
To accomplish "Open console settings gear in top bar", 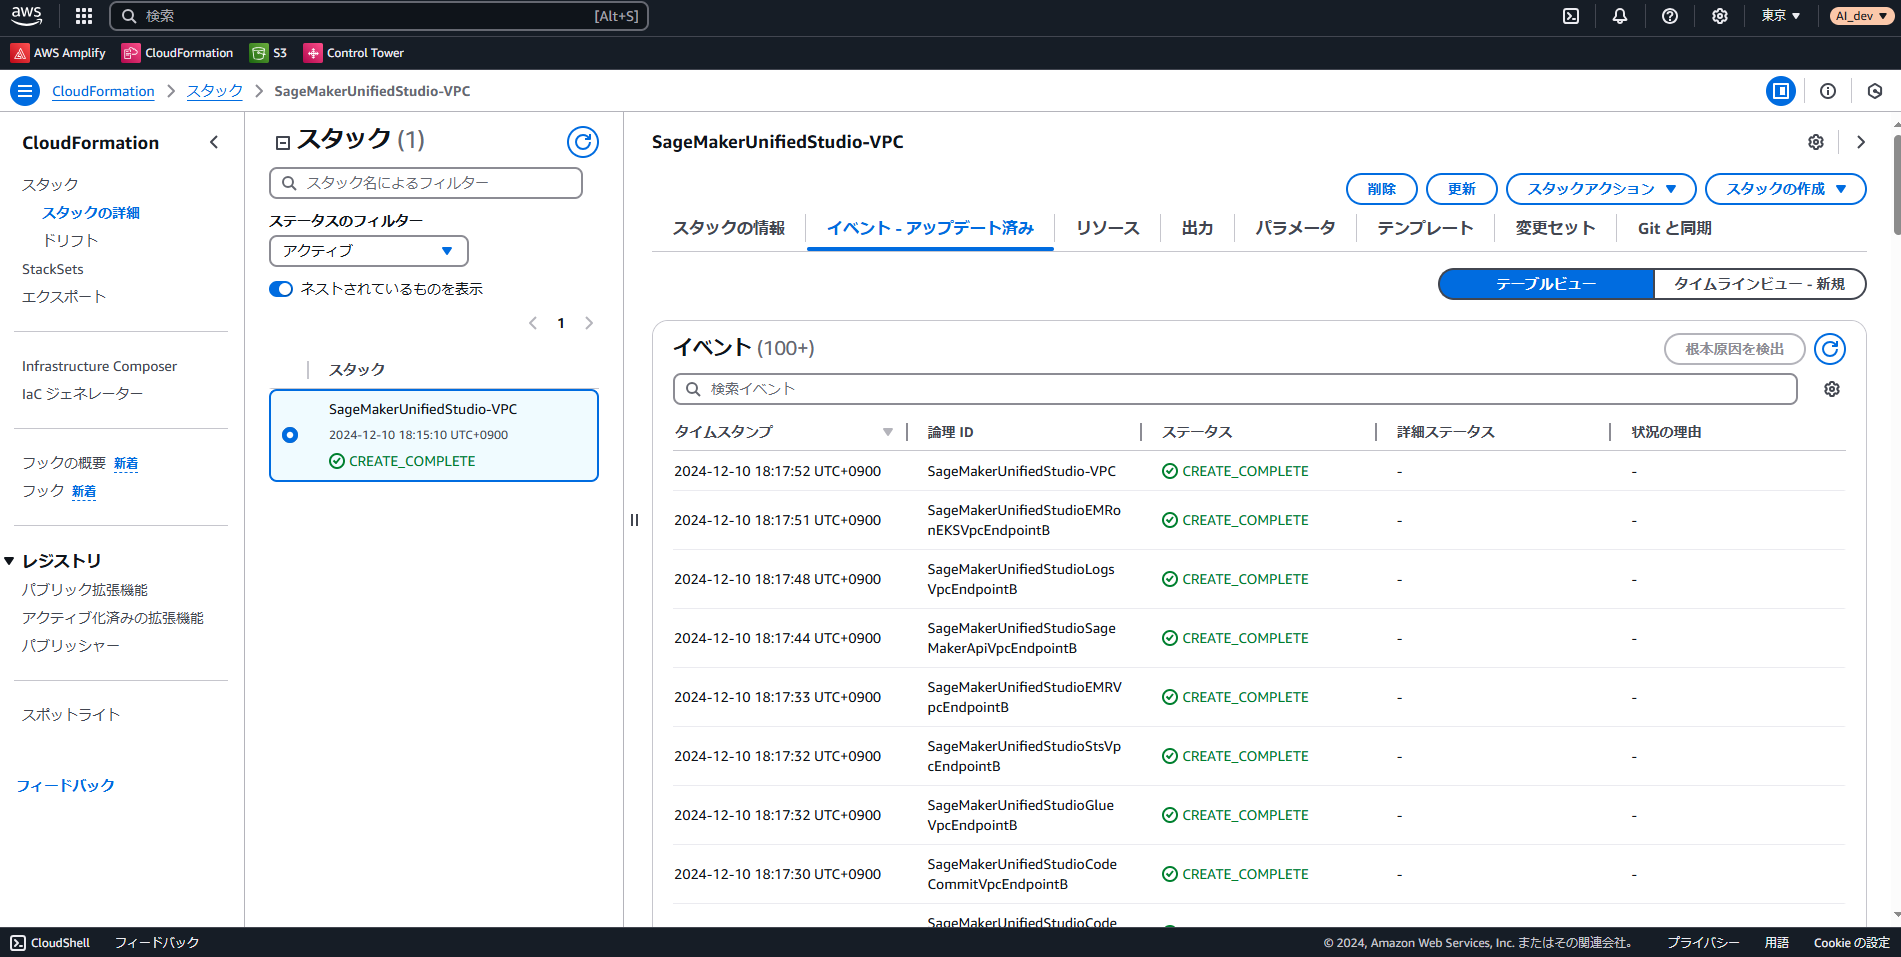I will 1720,16.
